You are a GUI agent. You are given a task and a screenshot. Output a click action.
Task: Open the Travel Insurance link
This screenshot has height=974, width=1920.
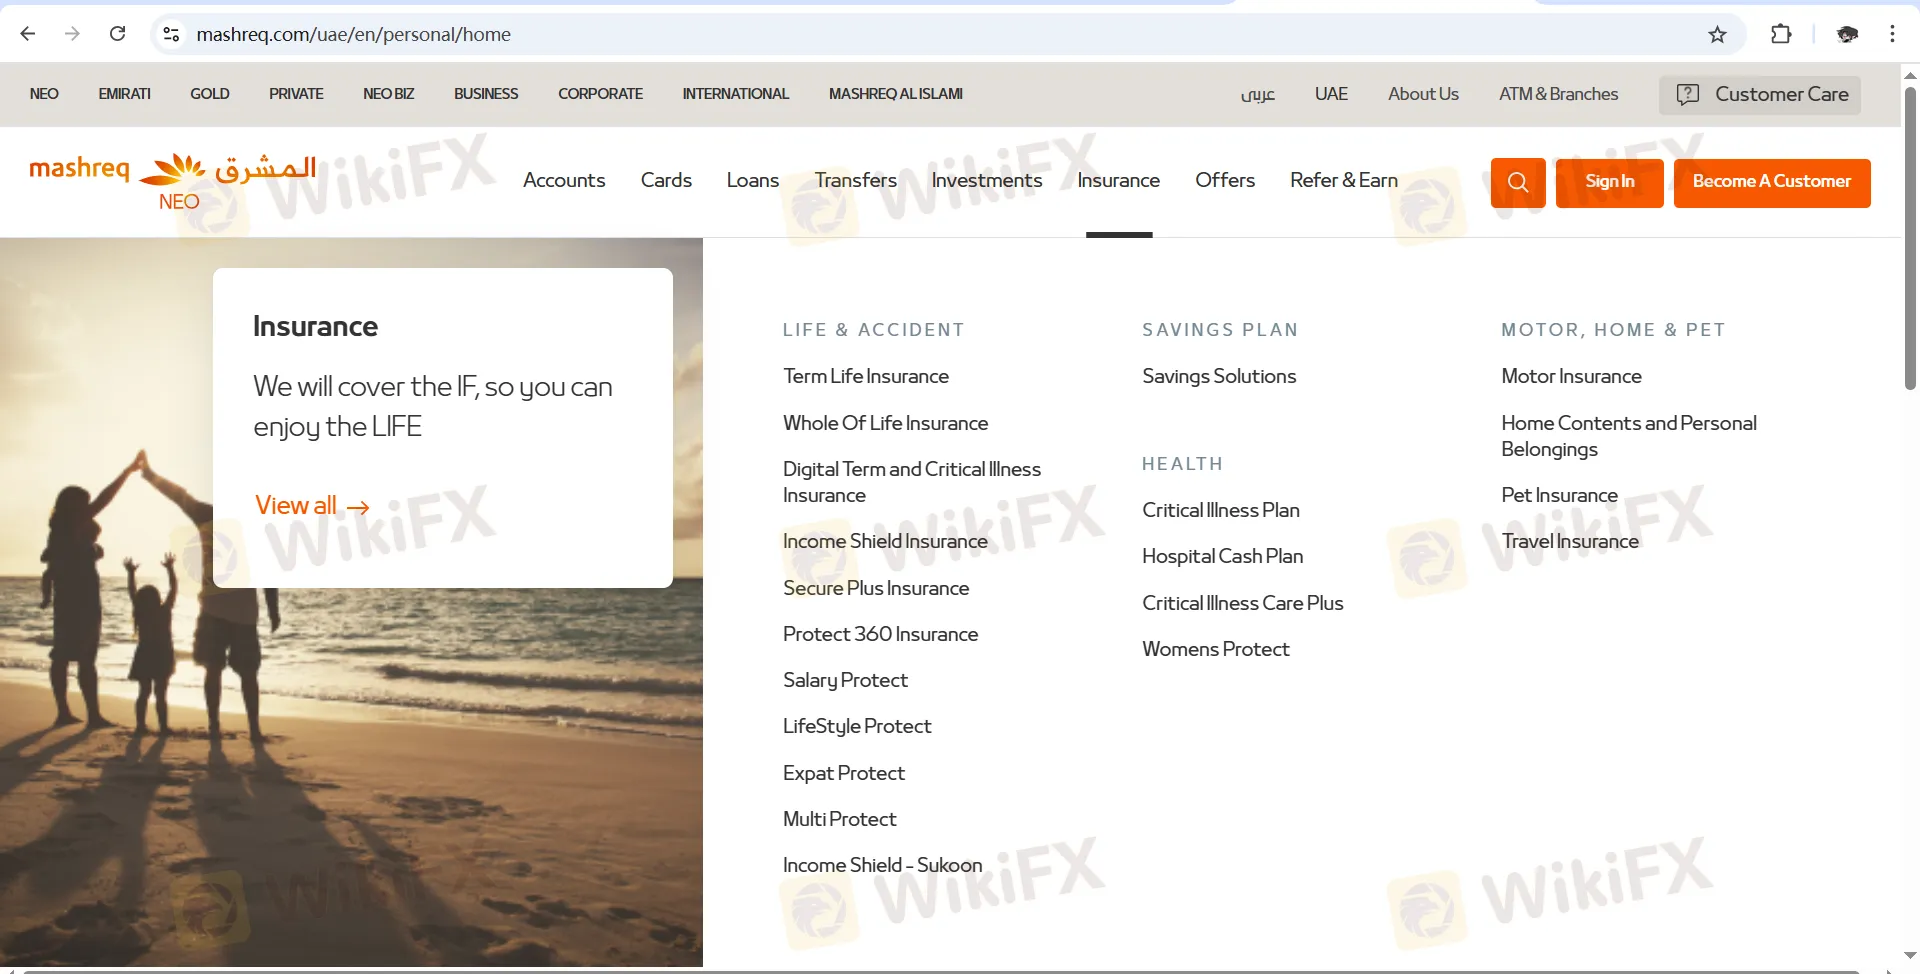(x=1570, y=541)
